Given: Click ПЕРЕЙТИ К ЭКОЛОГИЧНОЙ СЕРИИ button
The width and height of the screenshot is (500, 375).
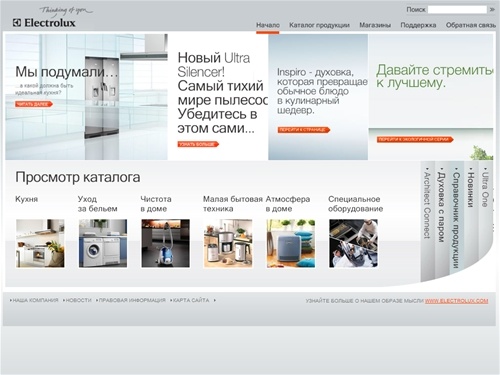Looking at the screenshot, I should [415, 139].
